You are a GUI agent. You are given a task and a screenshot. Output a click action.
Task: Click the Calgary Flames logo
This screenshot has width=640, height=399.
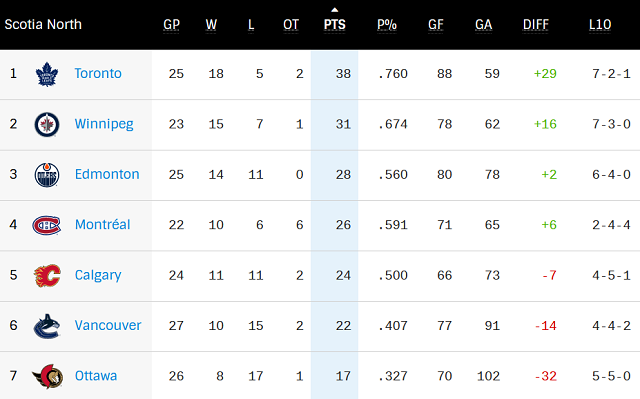pos(47,275)
